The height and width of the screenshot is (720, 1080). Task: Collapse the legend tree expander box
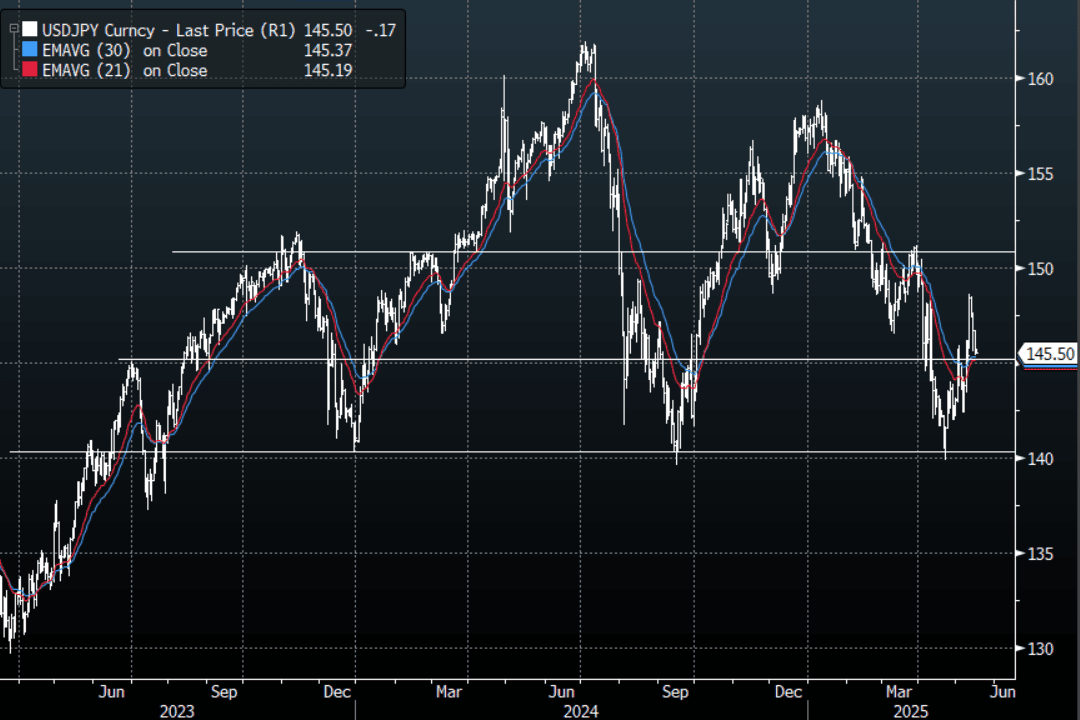coord(13,29)
